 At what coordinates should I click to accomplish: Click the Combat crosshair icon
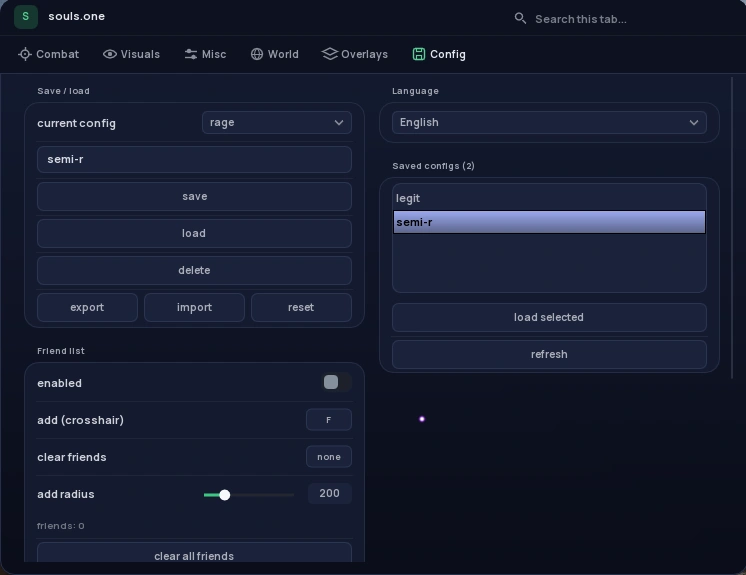[25, 54]
